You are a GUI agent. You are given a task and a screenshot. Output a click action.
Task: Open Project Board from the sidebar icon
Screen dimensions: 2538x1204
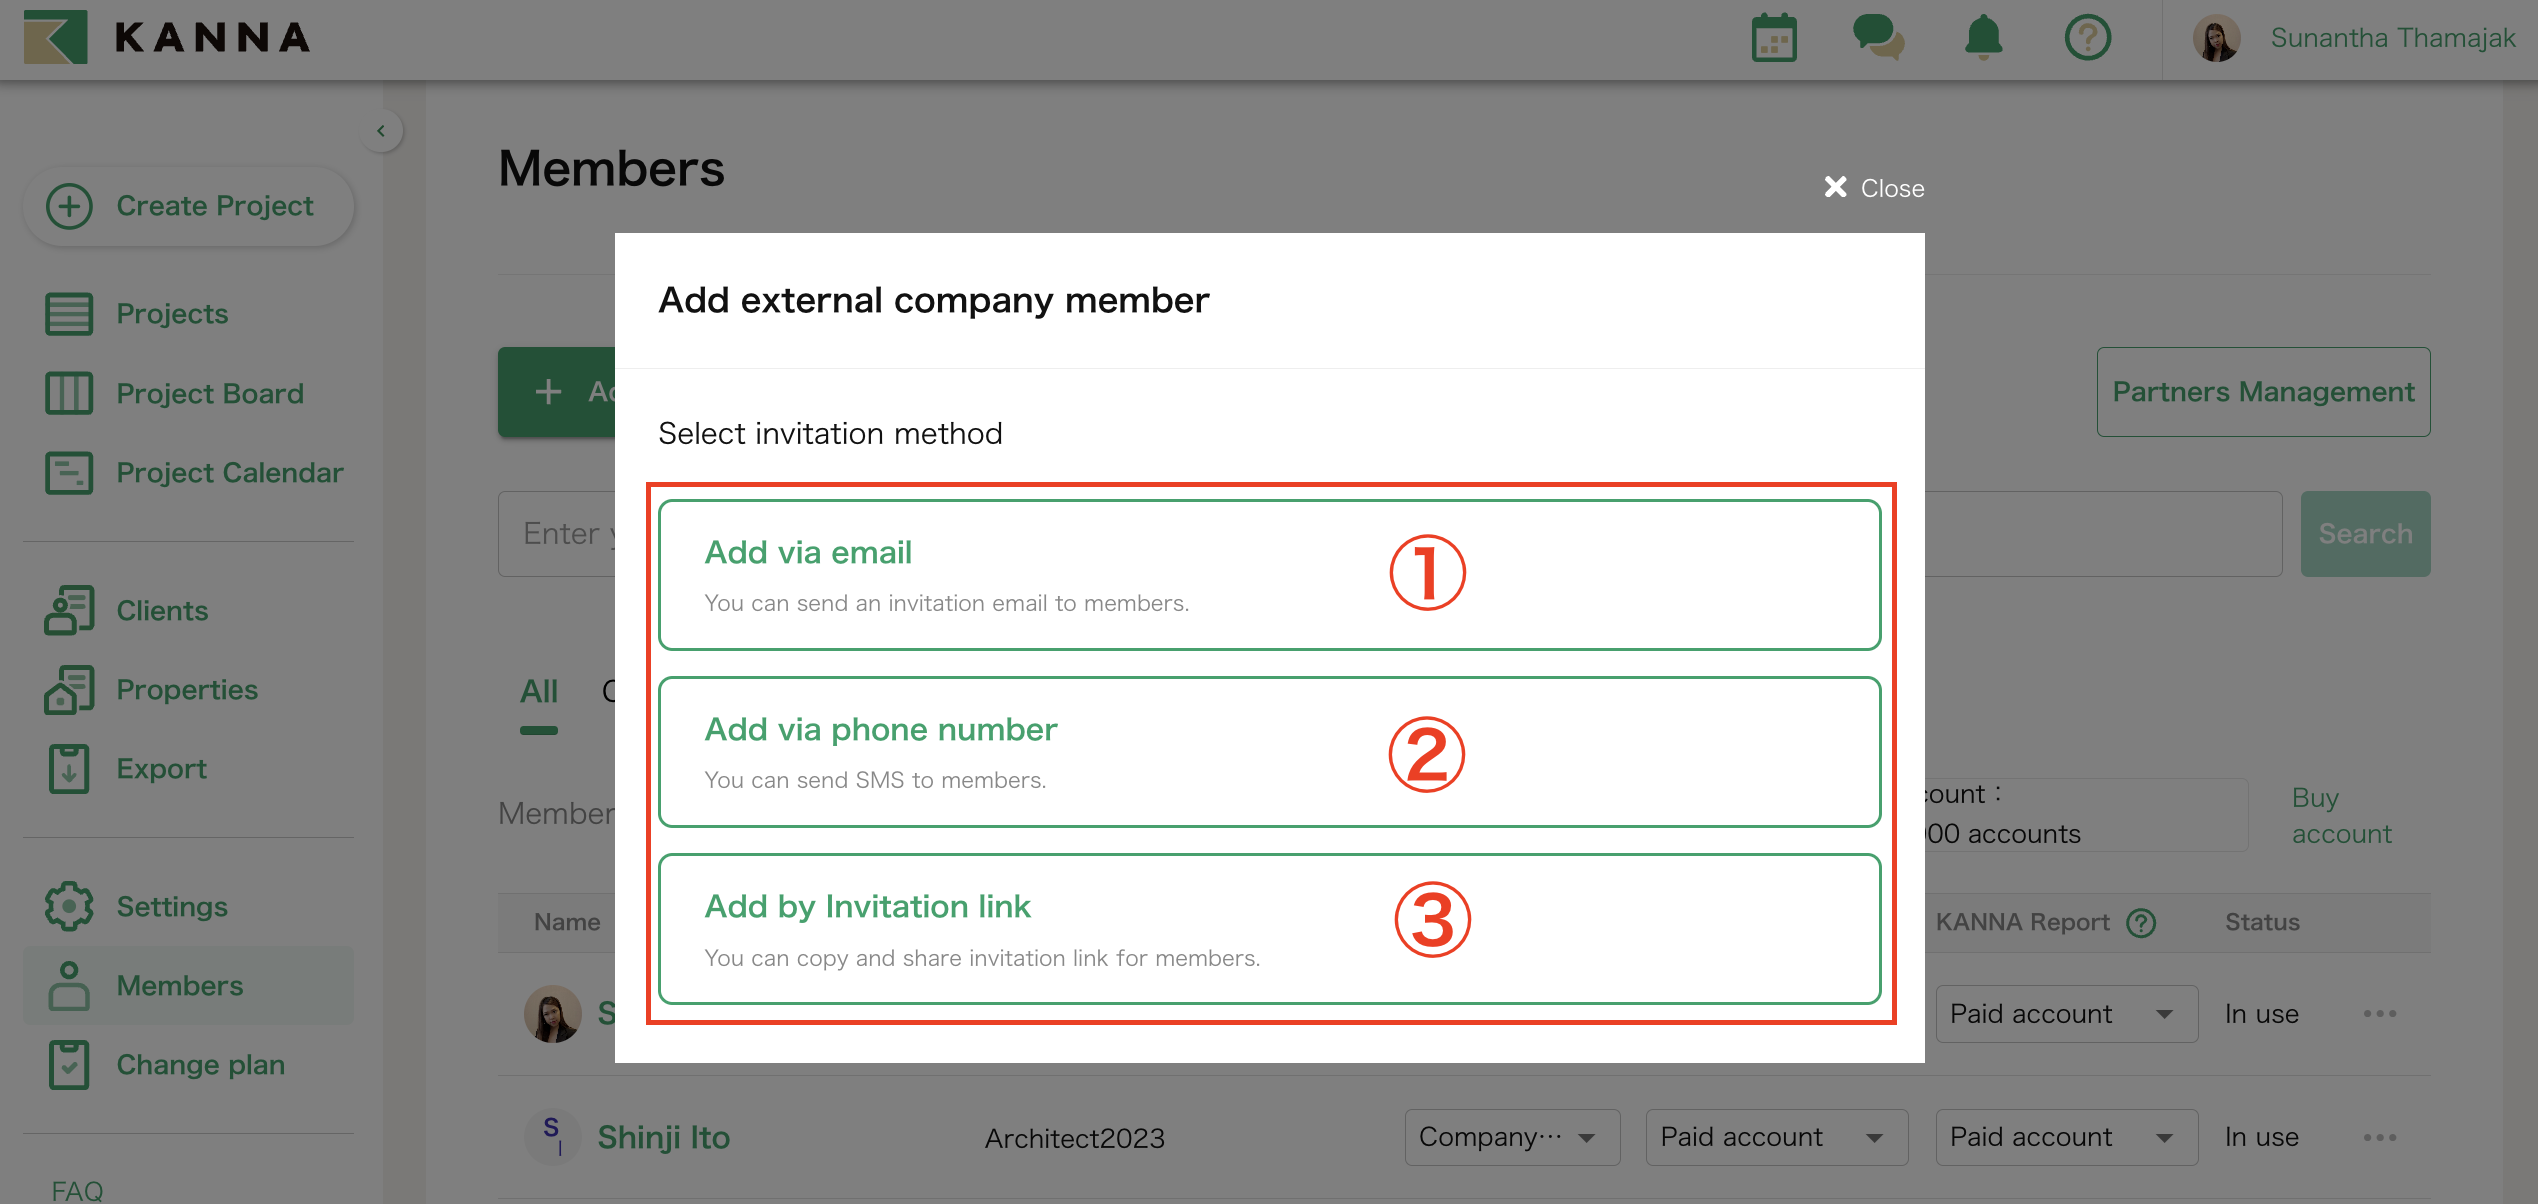click(x=68, y=393)
